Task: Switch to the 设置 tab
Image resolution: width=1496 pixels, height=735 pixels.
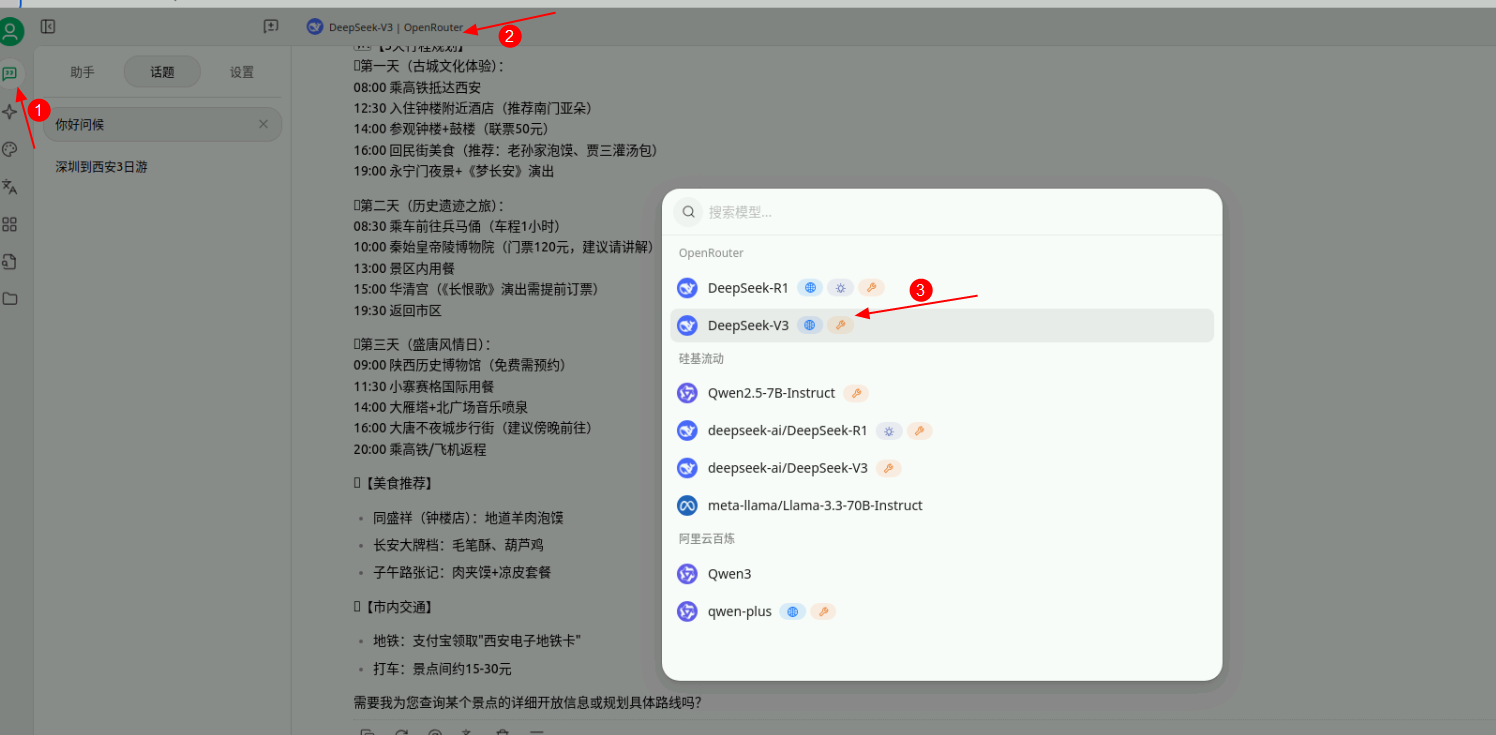Action: point(242,72)
